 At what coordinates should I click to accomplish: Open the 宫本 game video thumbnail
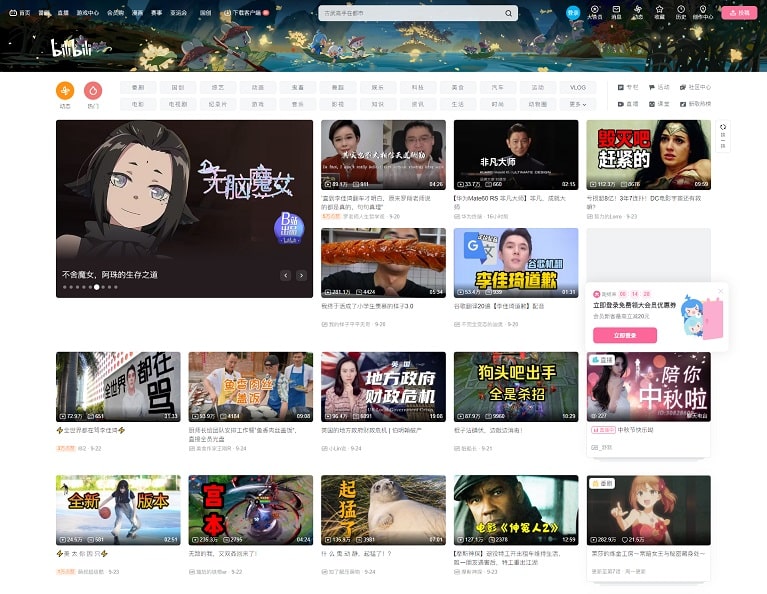250,510
